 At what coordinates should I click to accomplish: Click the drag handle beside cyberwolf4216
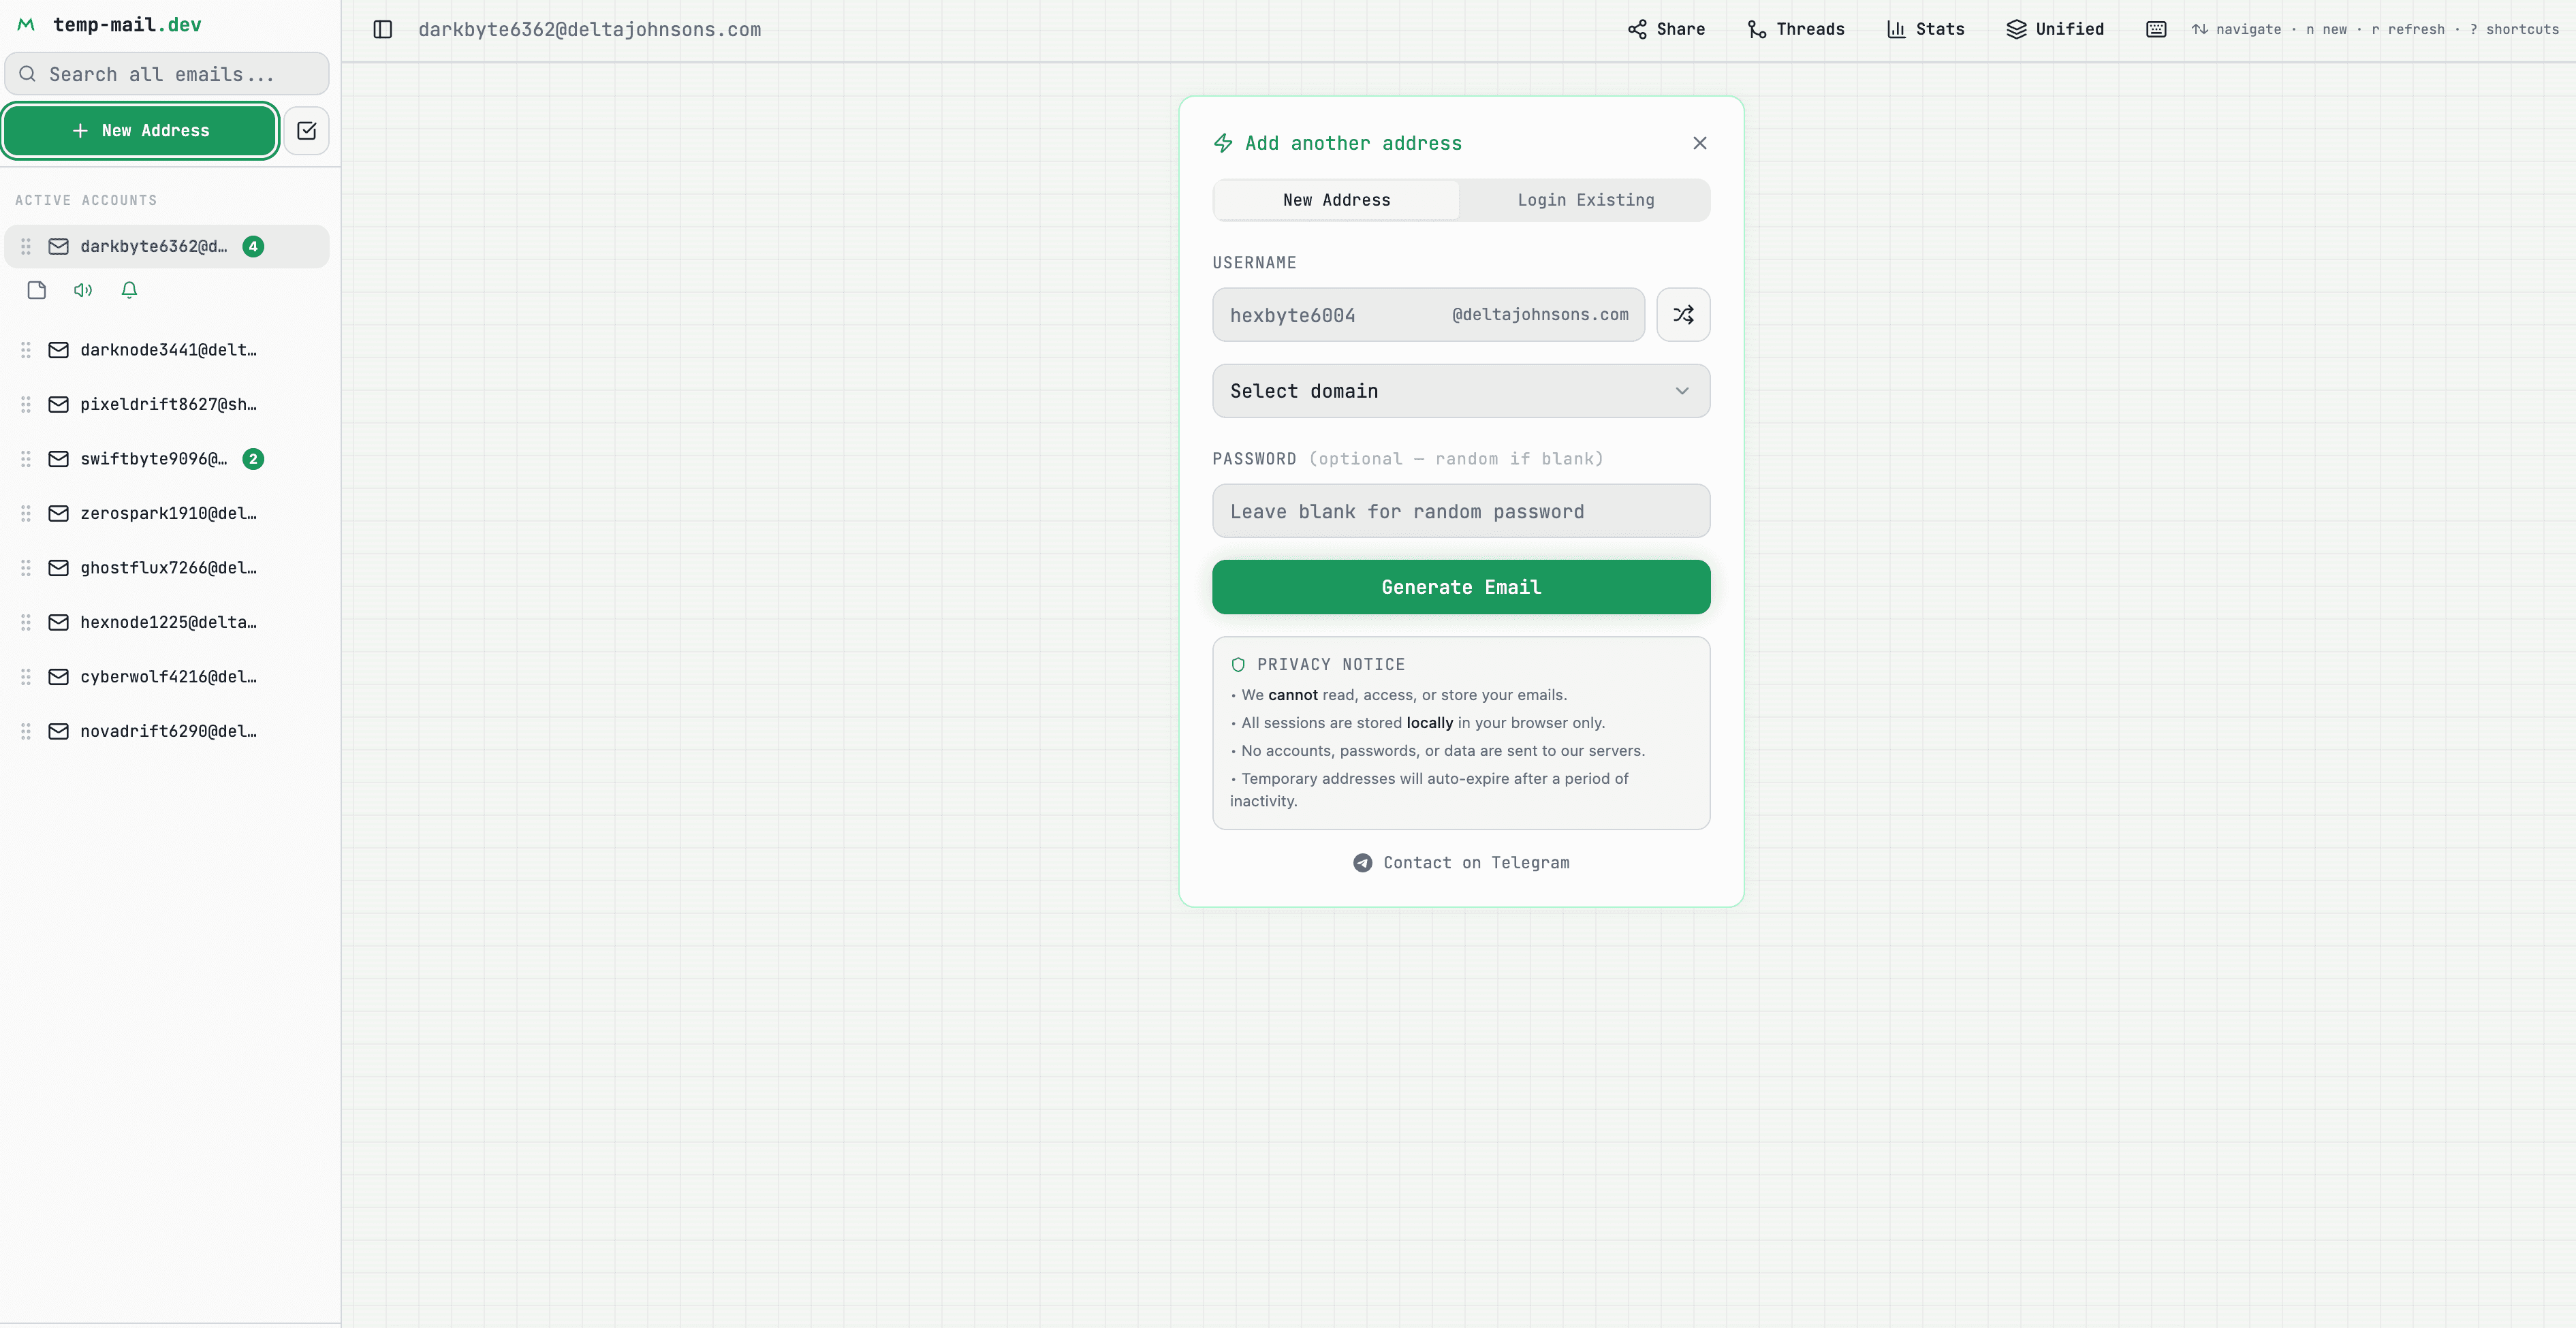point(26,677)
